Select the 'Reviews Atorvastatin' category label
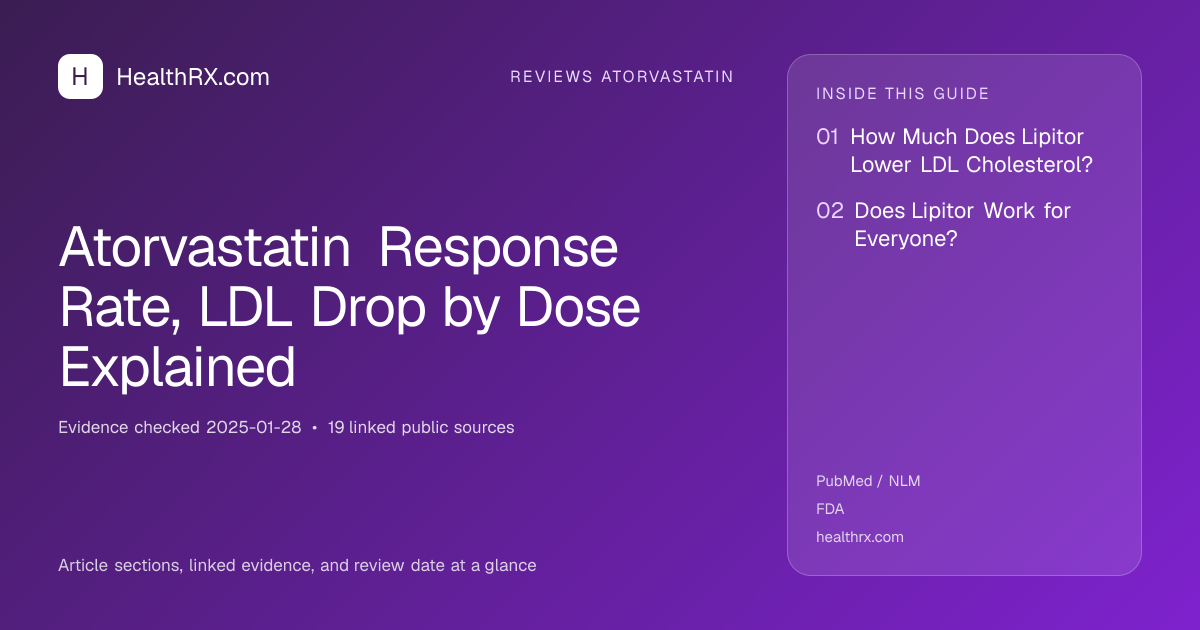The height and width of the screenshot is (630, 1200). coord(622,77)
